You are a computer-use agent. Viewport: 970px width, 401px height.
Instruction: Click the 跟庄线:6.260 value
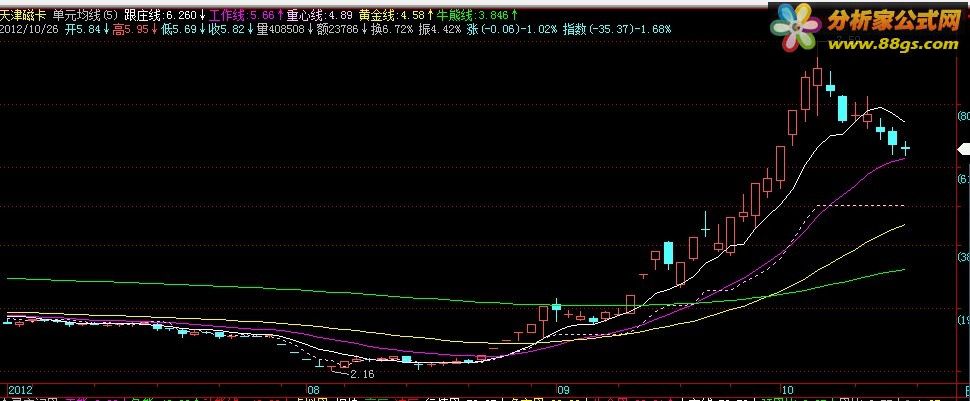pyautogui.click(x=161, y=14)
